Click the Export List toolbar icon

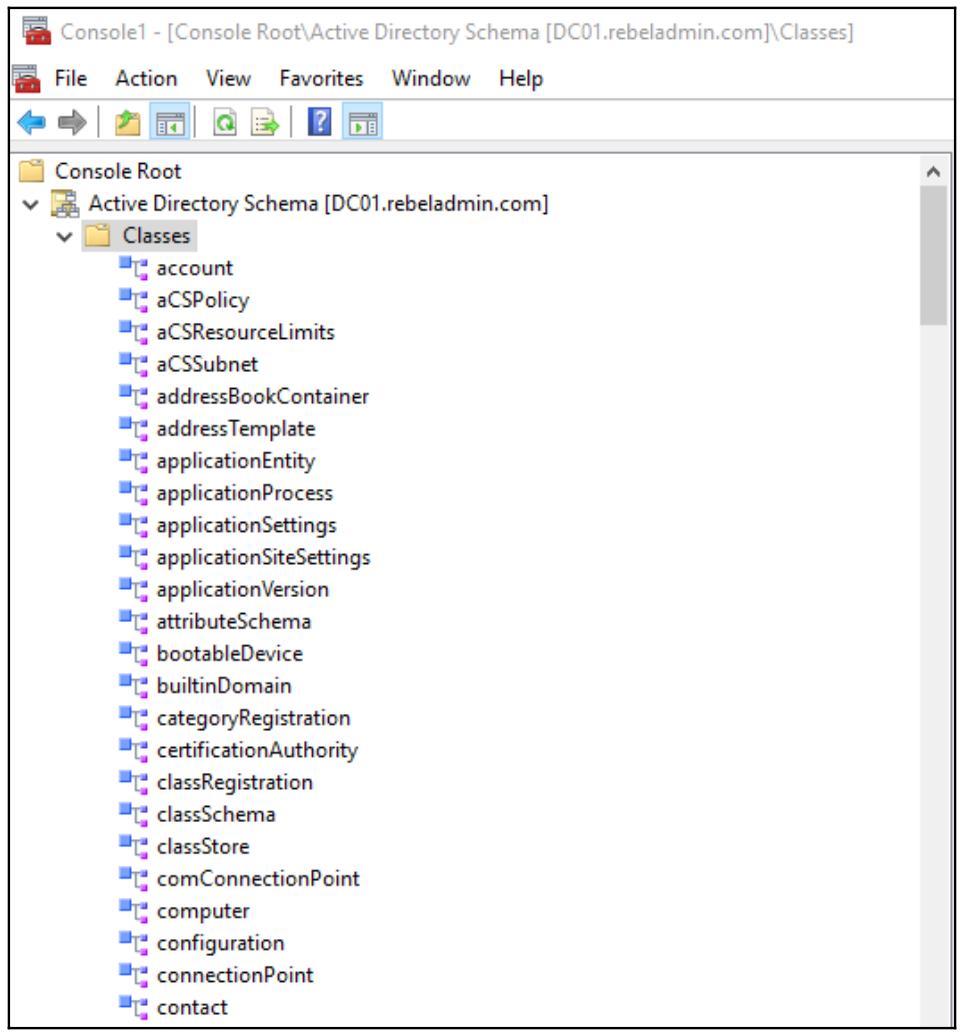click(x=263, y=123)
